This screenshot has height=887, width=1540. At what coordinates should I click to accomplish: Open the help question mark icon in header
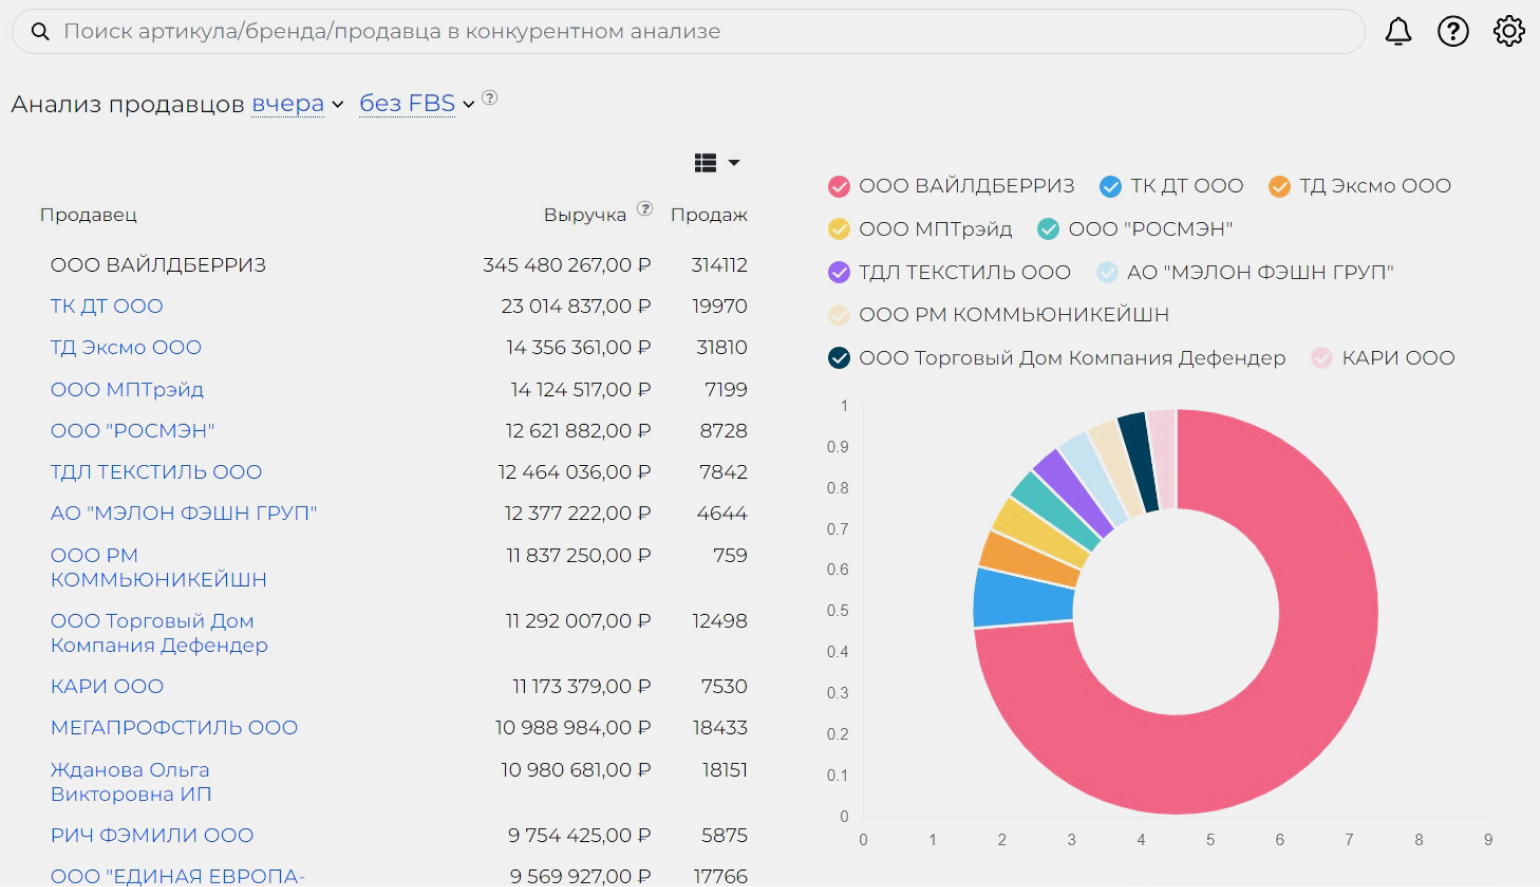click(1453, 32)
